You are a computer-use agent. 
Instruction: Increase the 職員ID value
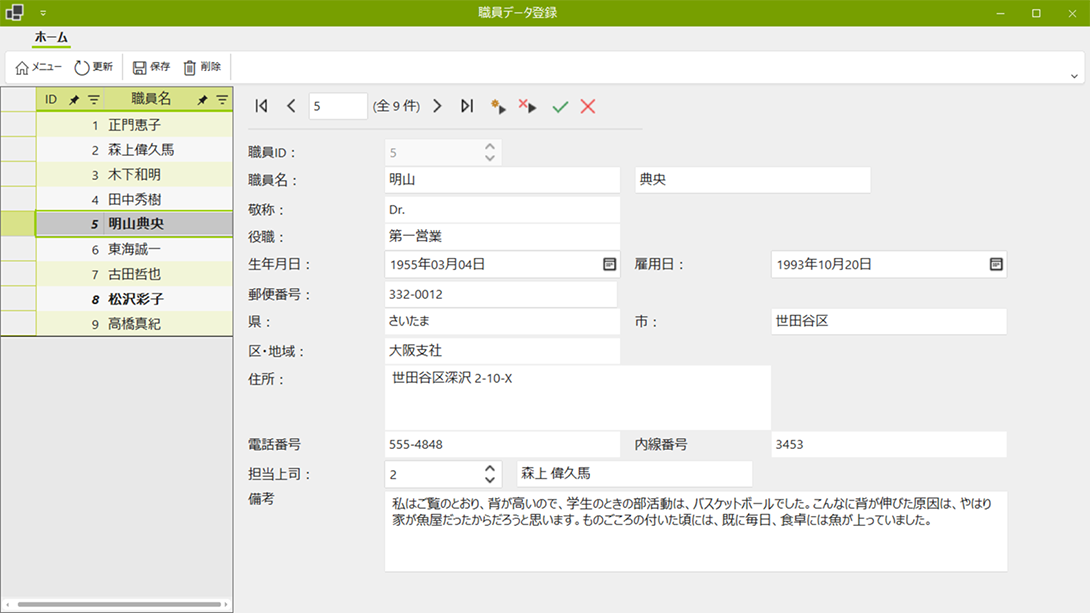click(x=490, y=147)
